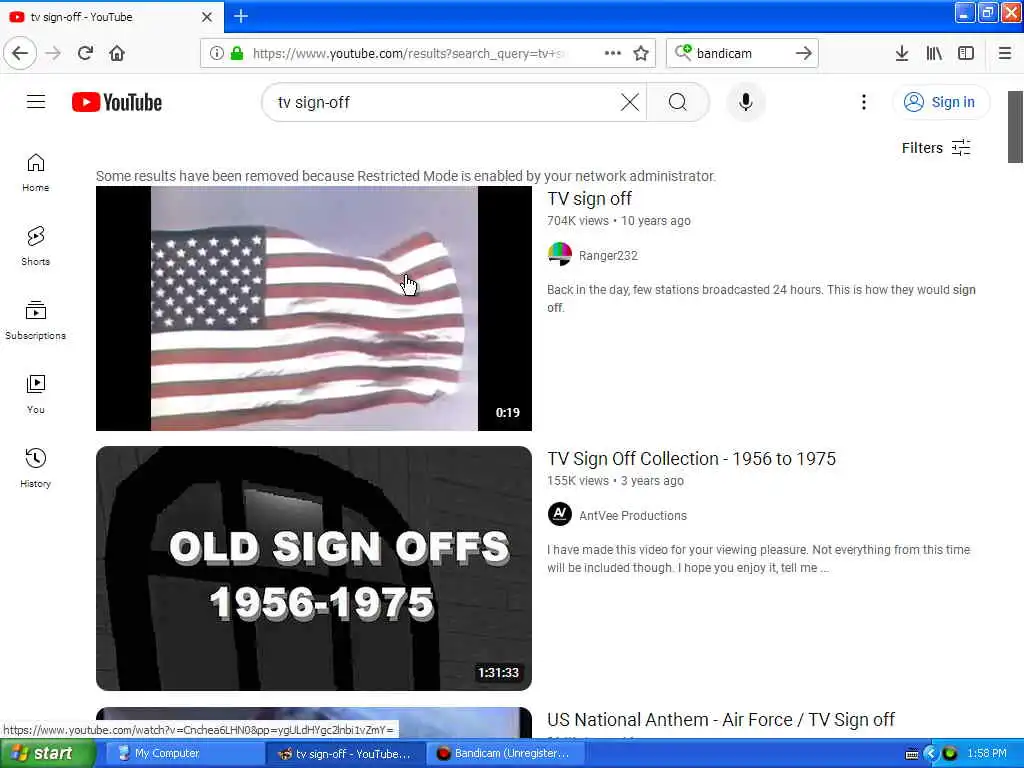Toggle the sidebar view icon
This screenshot has width=1024, height=768.
(x=966, y=53)
